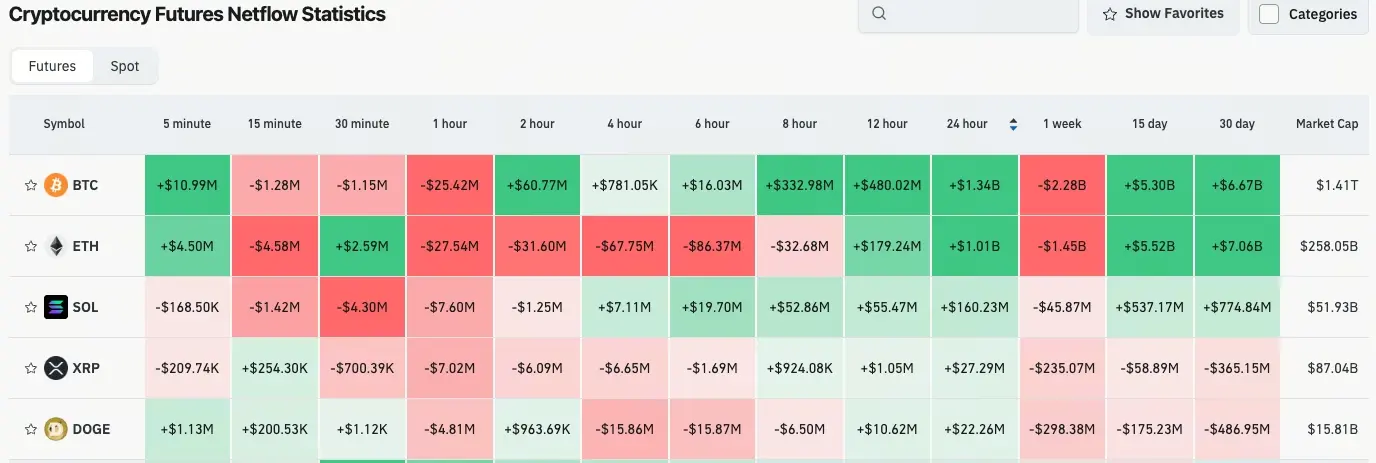Sort by the Market Cap column

pyautogui.click(x=1327, y=124)
